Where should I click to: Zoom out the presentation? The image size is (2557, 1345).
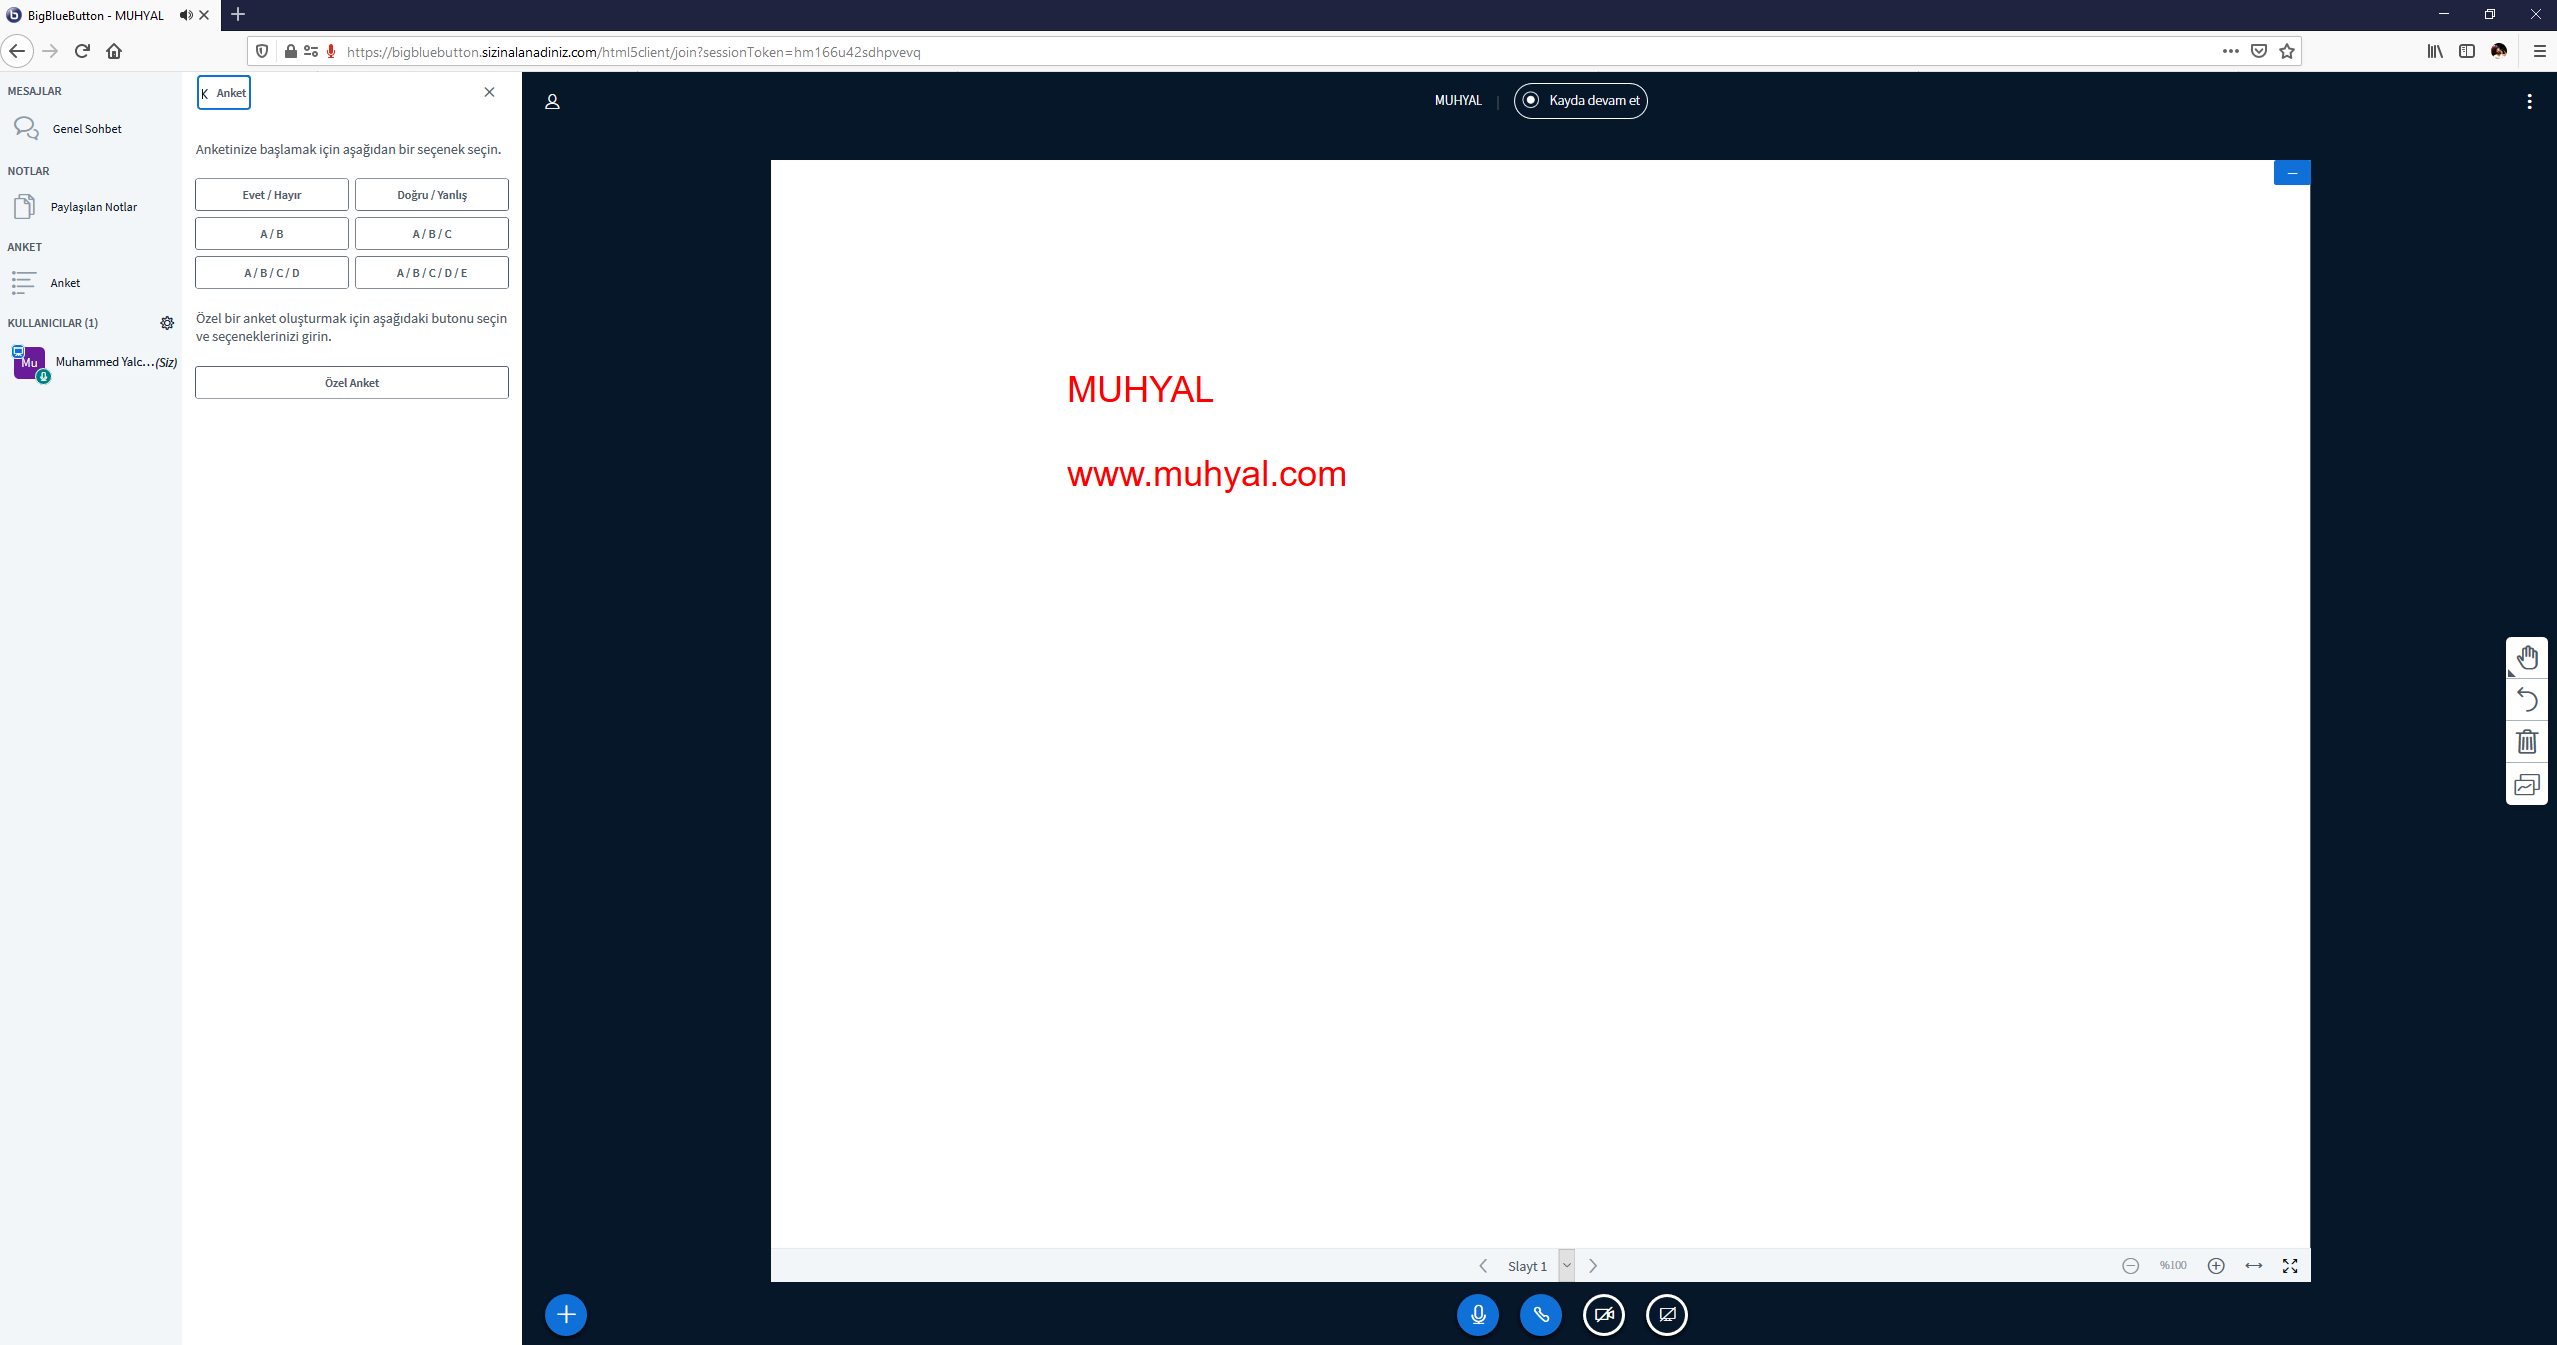pos(2131,1266)
